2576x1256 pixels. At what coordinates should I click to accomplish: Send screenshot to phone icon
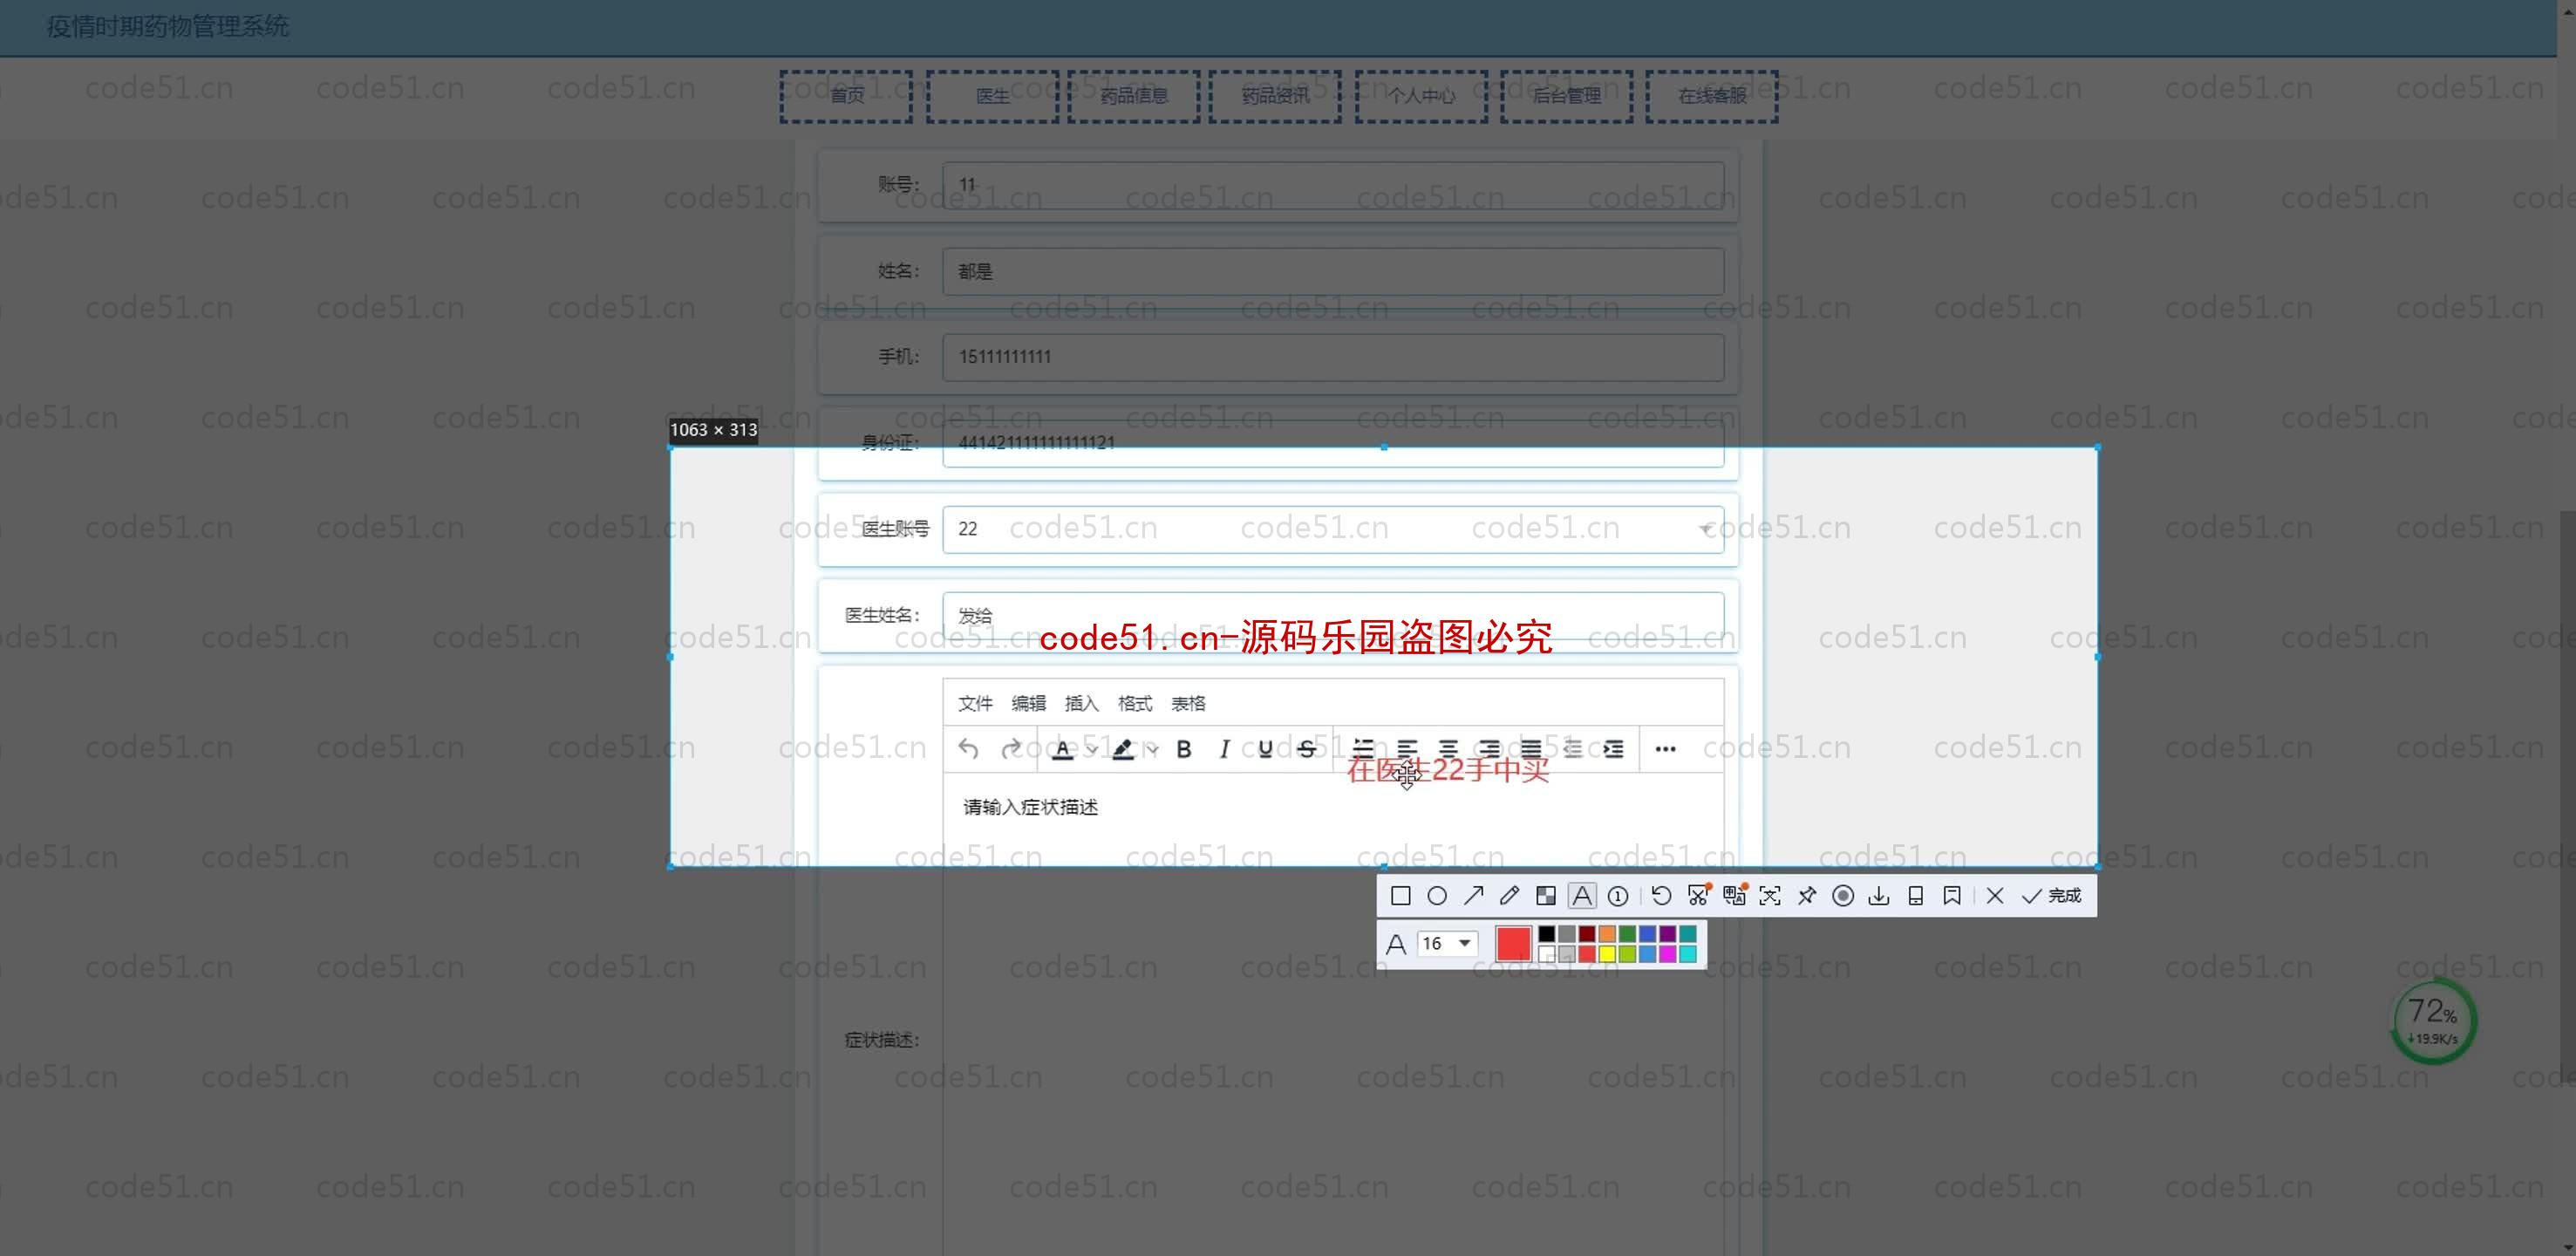click(x=1915, y=896)
